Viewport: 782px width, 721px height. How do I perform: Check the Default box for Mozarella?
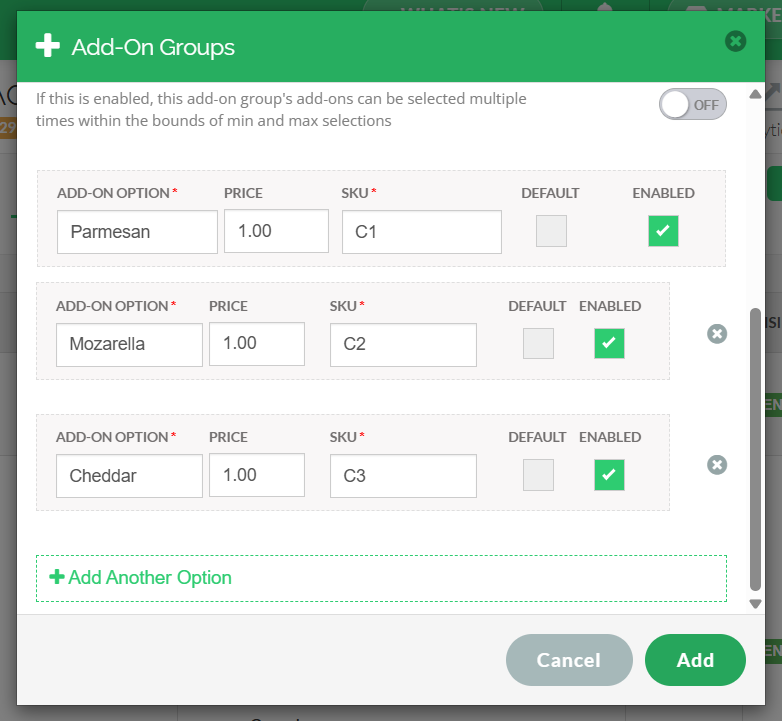pos(538,344)
